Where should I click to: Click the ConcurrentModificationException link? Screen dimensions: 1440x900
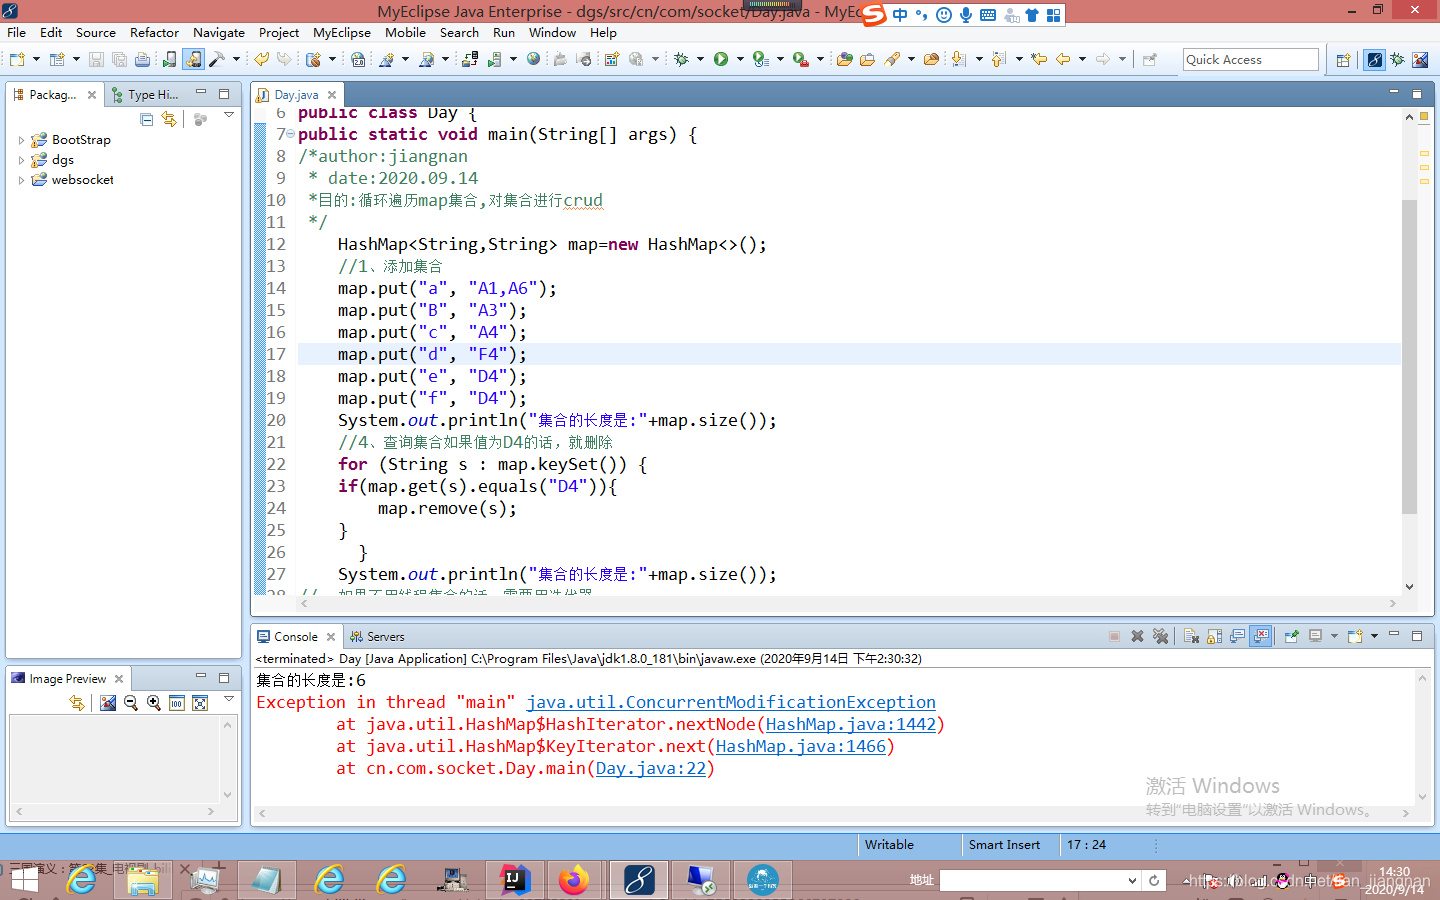coord(731,702)
